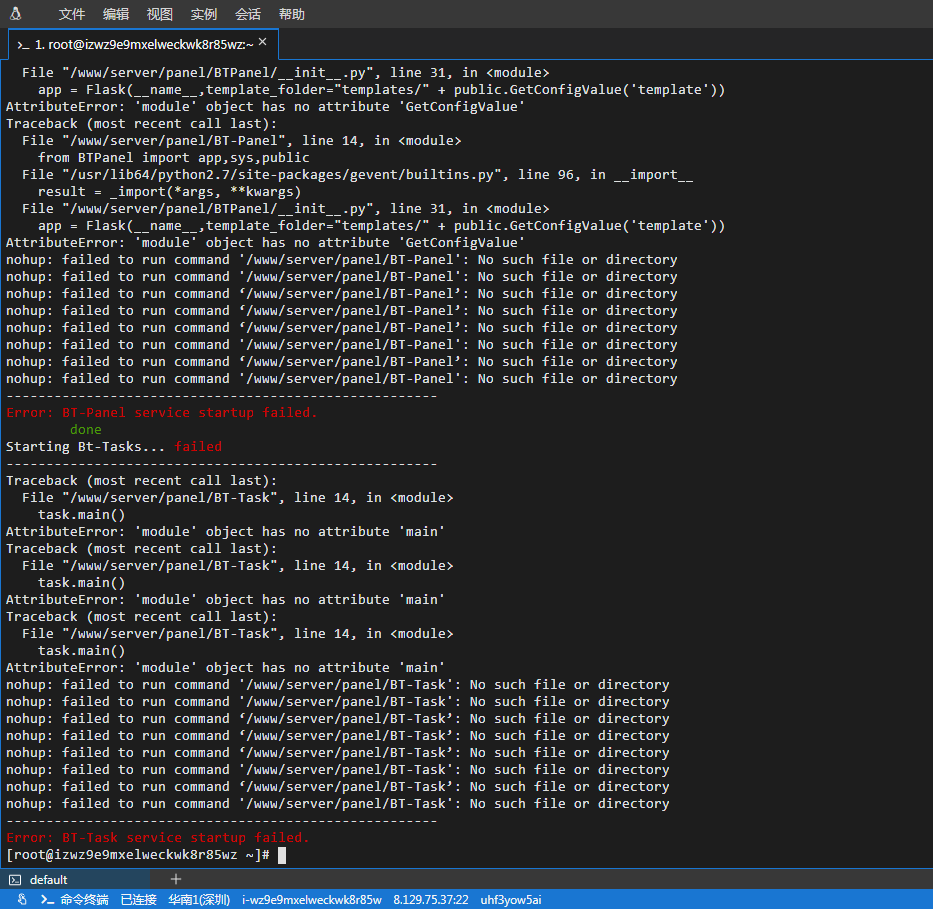Open the 编辑 (Edit) menu
The image size is (933, 909).
click(x=116, y=14)
